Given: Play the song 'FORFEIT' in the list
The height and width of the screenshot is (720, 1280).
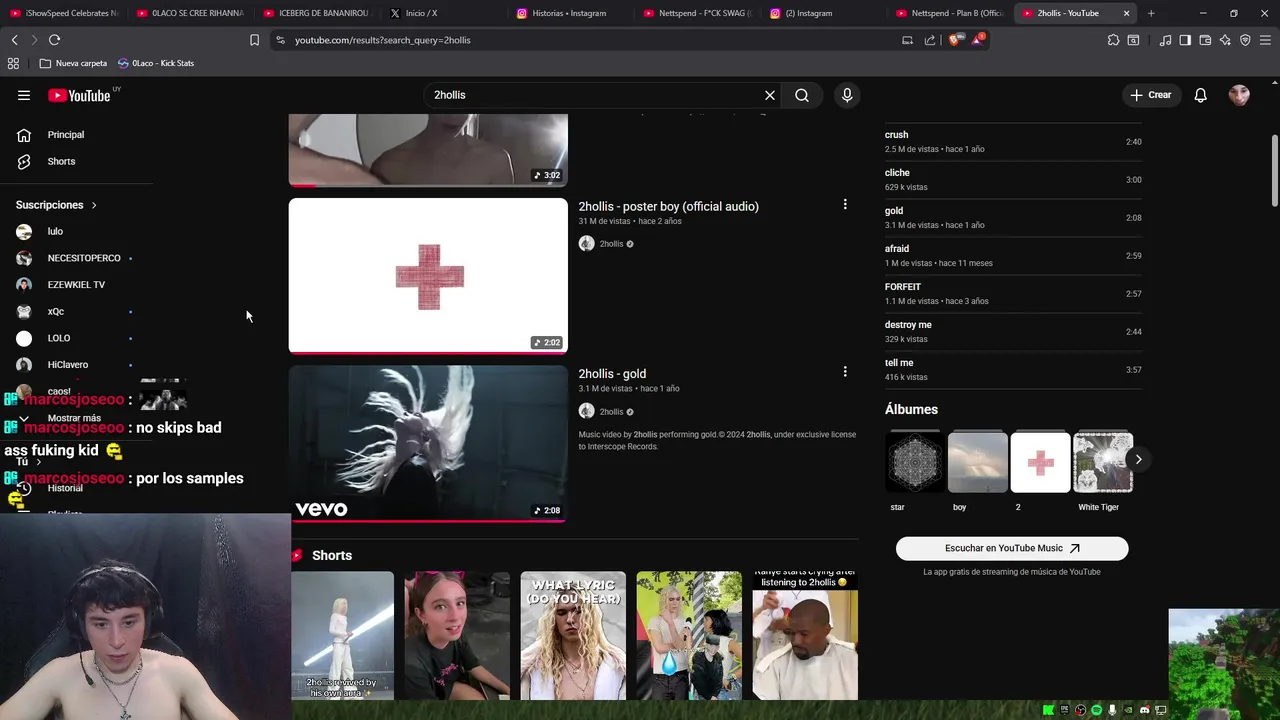Looking at the screenshot, I should [x=1013, y=293].
